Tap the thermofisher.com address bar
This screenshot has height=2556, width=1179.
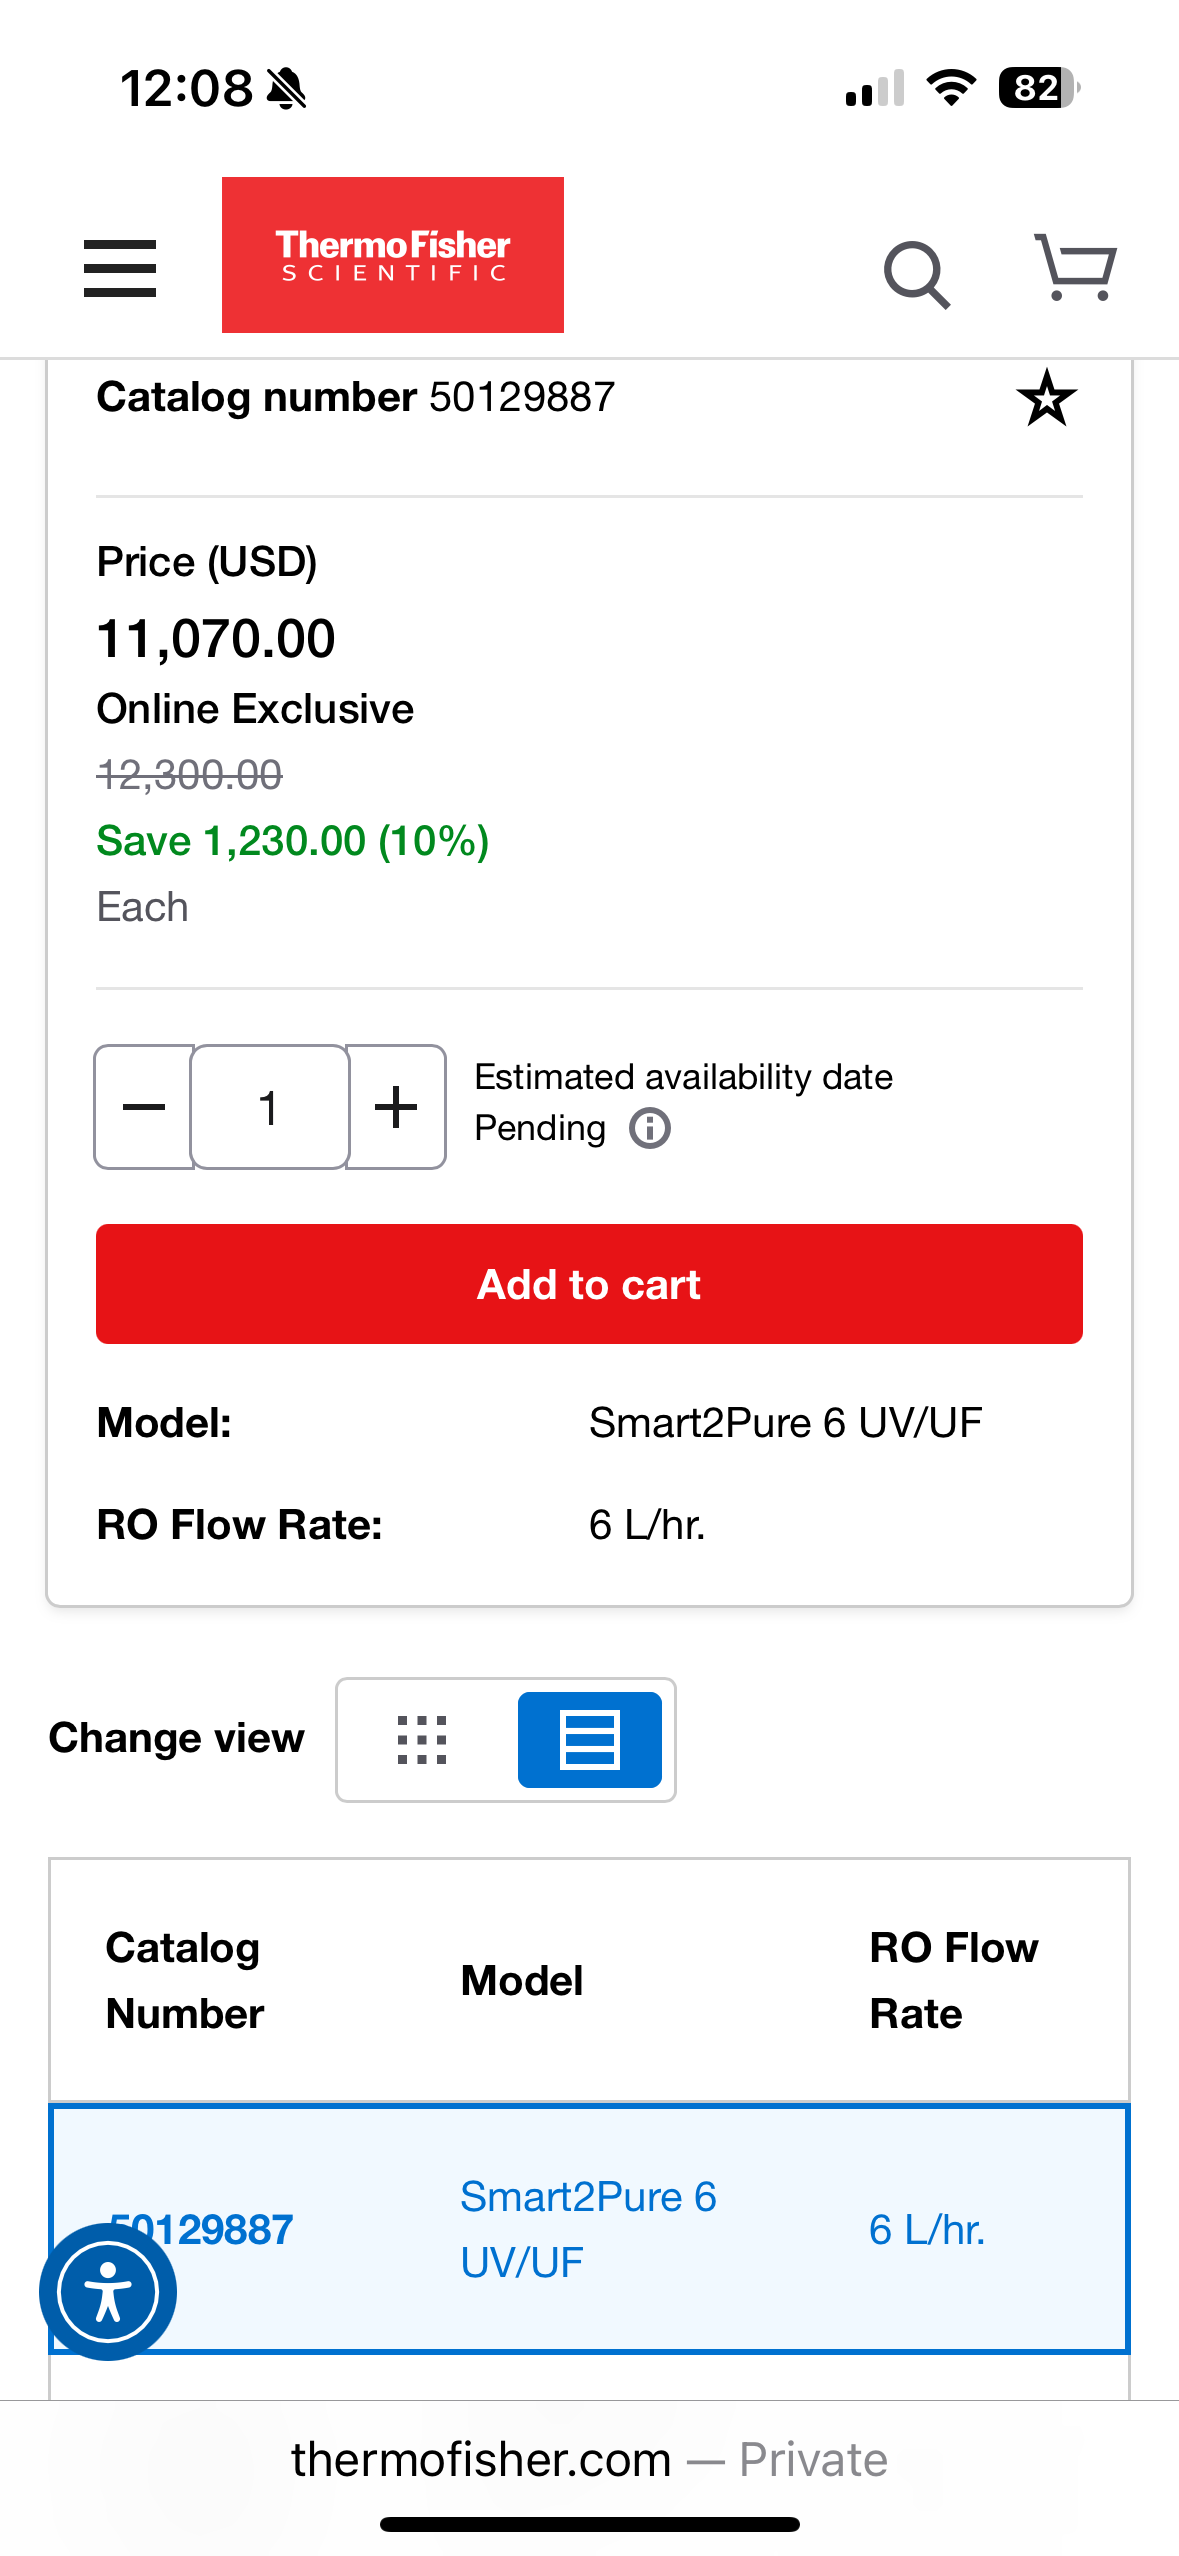click(589, 2460)
